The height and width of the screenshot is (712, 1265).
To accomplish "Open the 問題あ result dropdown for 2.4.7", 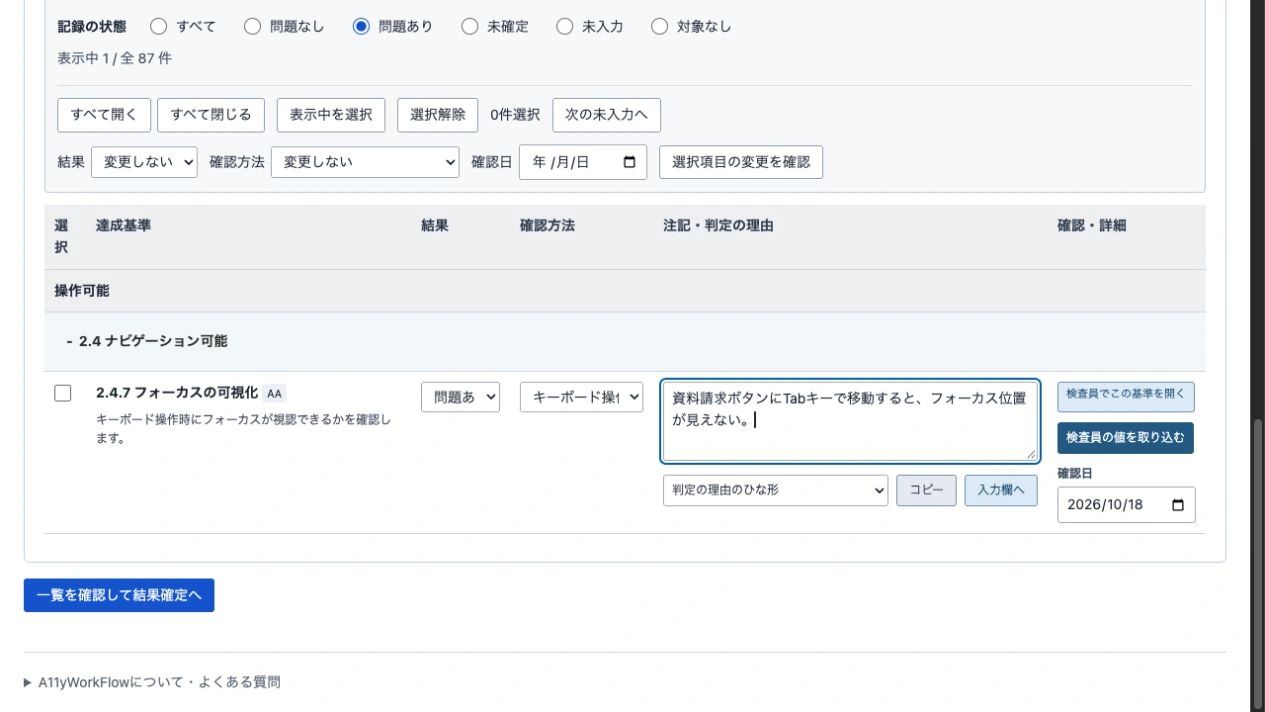I will (460, 397).
